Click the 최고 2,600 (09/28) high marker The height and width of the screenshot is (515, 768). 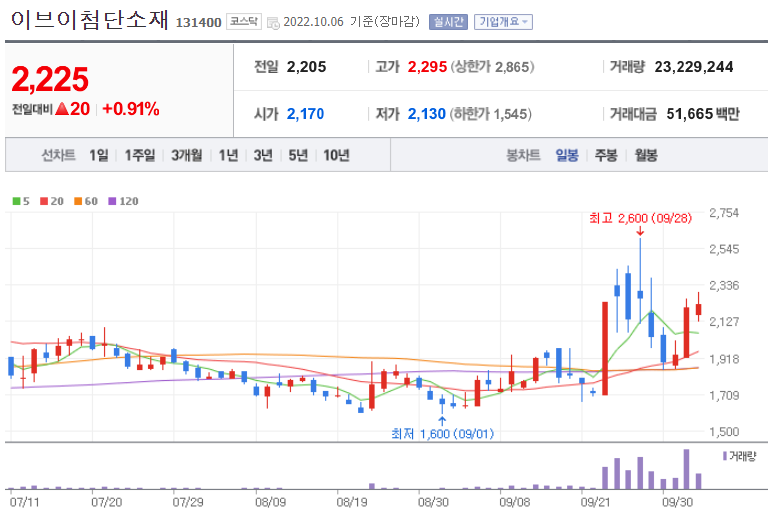click(640, 218)
